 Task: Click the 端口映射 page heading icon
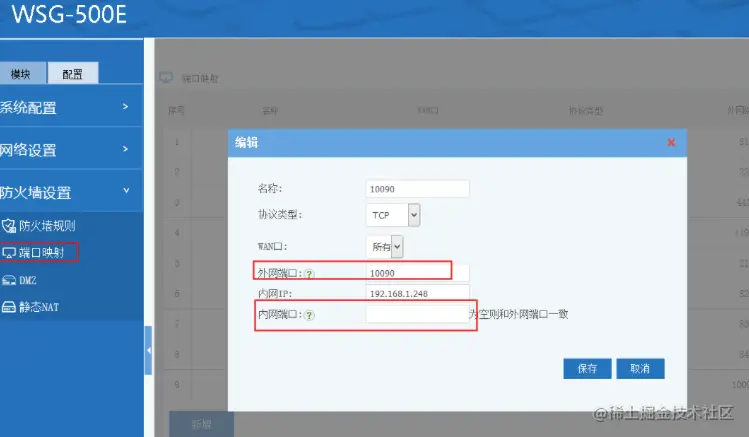point(166,77)
